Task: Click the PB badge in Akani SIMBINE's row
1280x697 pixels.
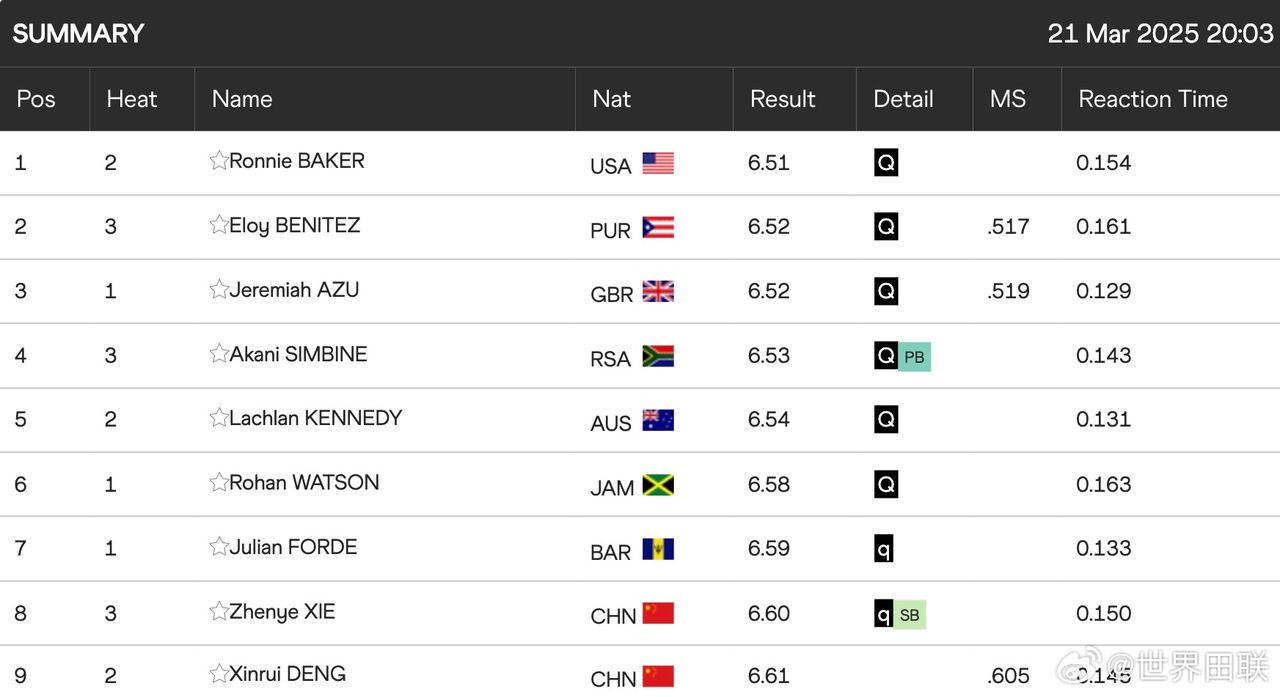Action: click(x=914, y=357)
